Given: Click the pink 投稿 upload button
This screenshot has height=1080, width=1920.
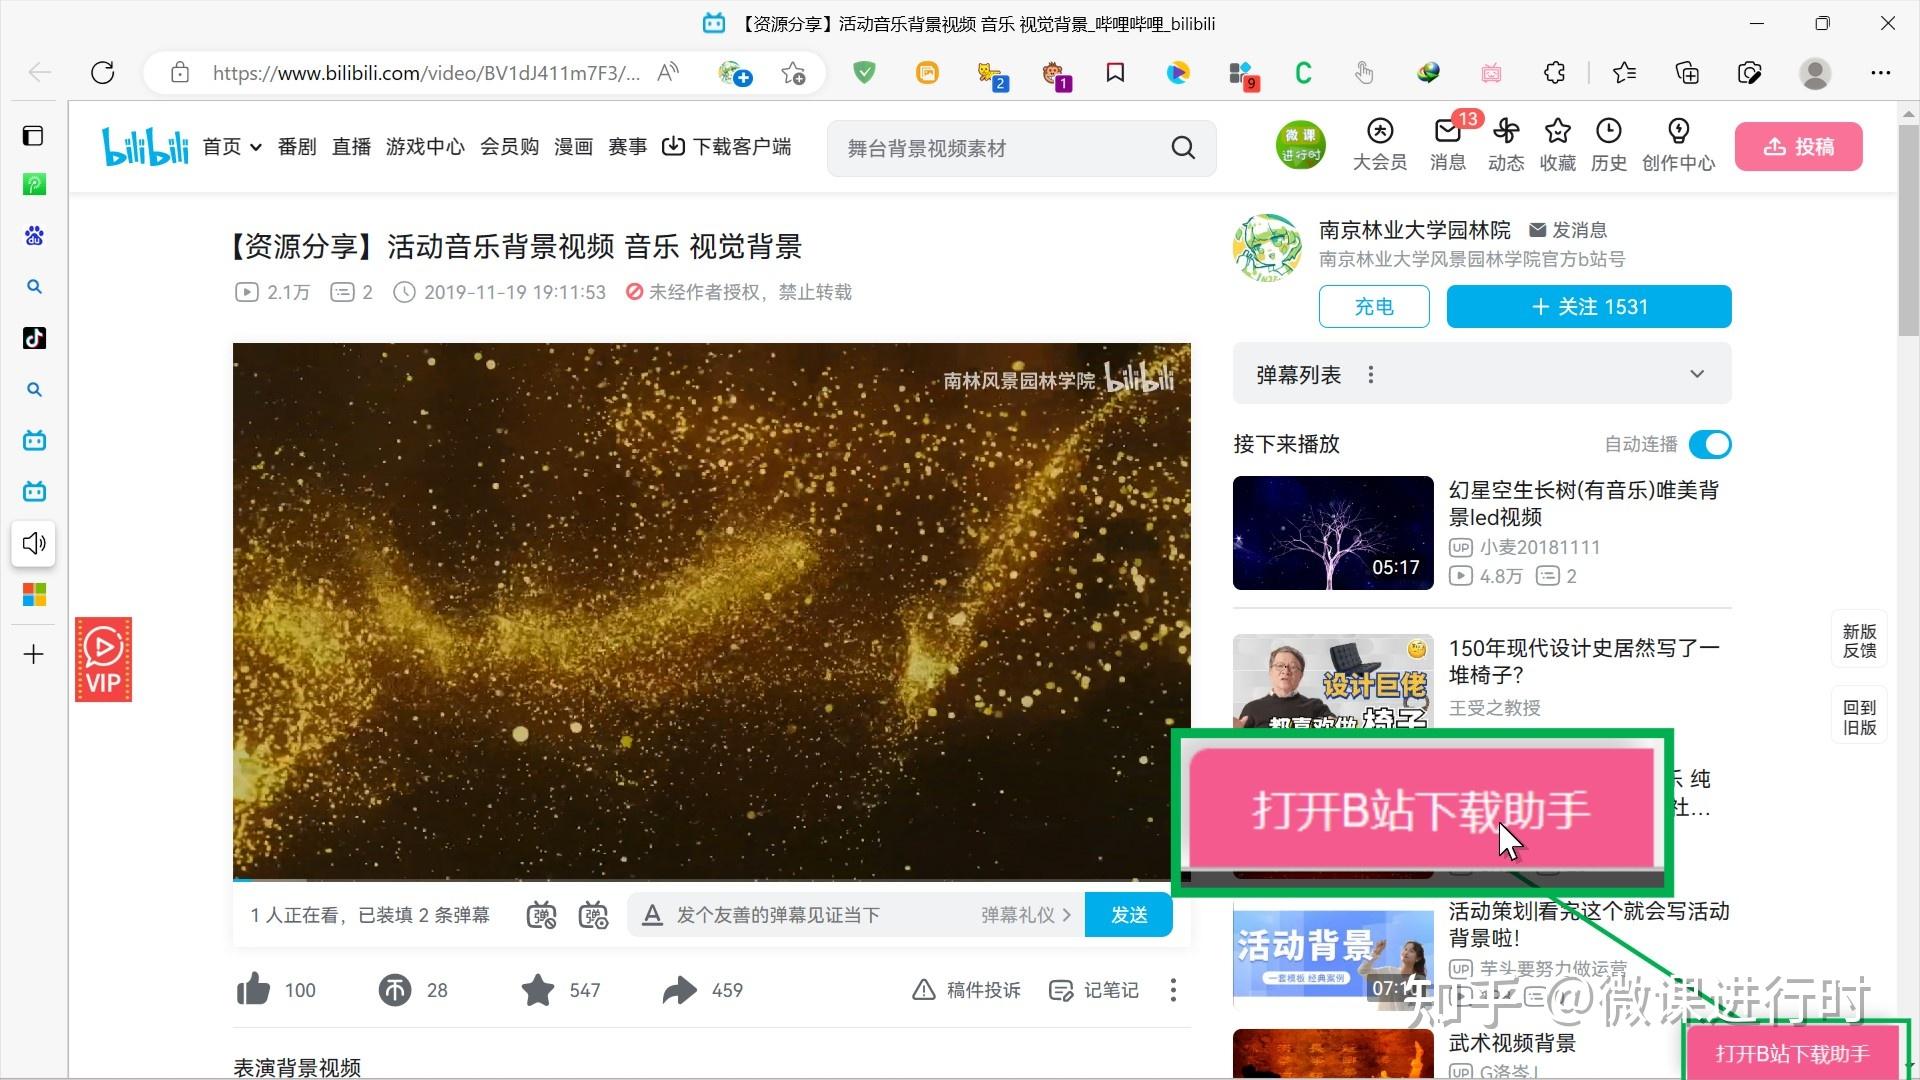Looking at the screenshot, I should [x=1798, y=147].
